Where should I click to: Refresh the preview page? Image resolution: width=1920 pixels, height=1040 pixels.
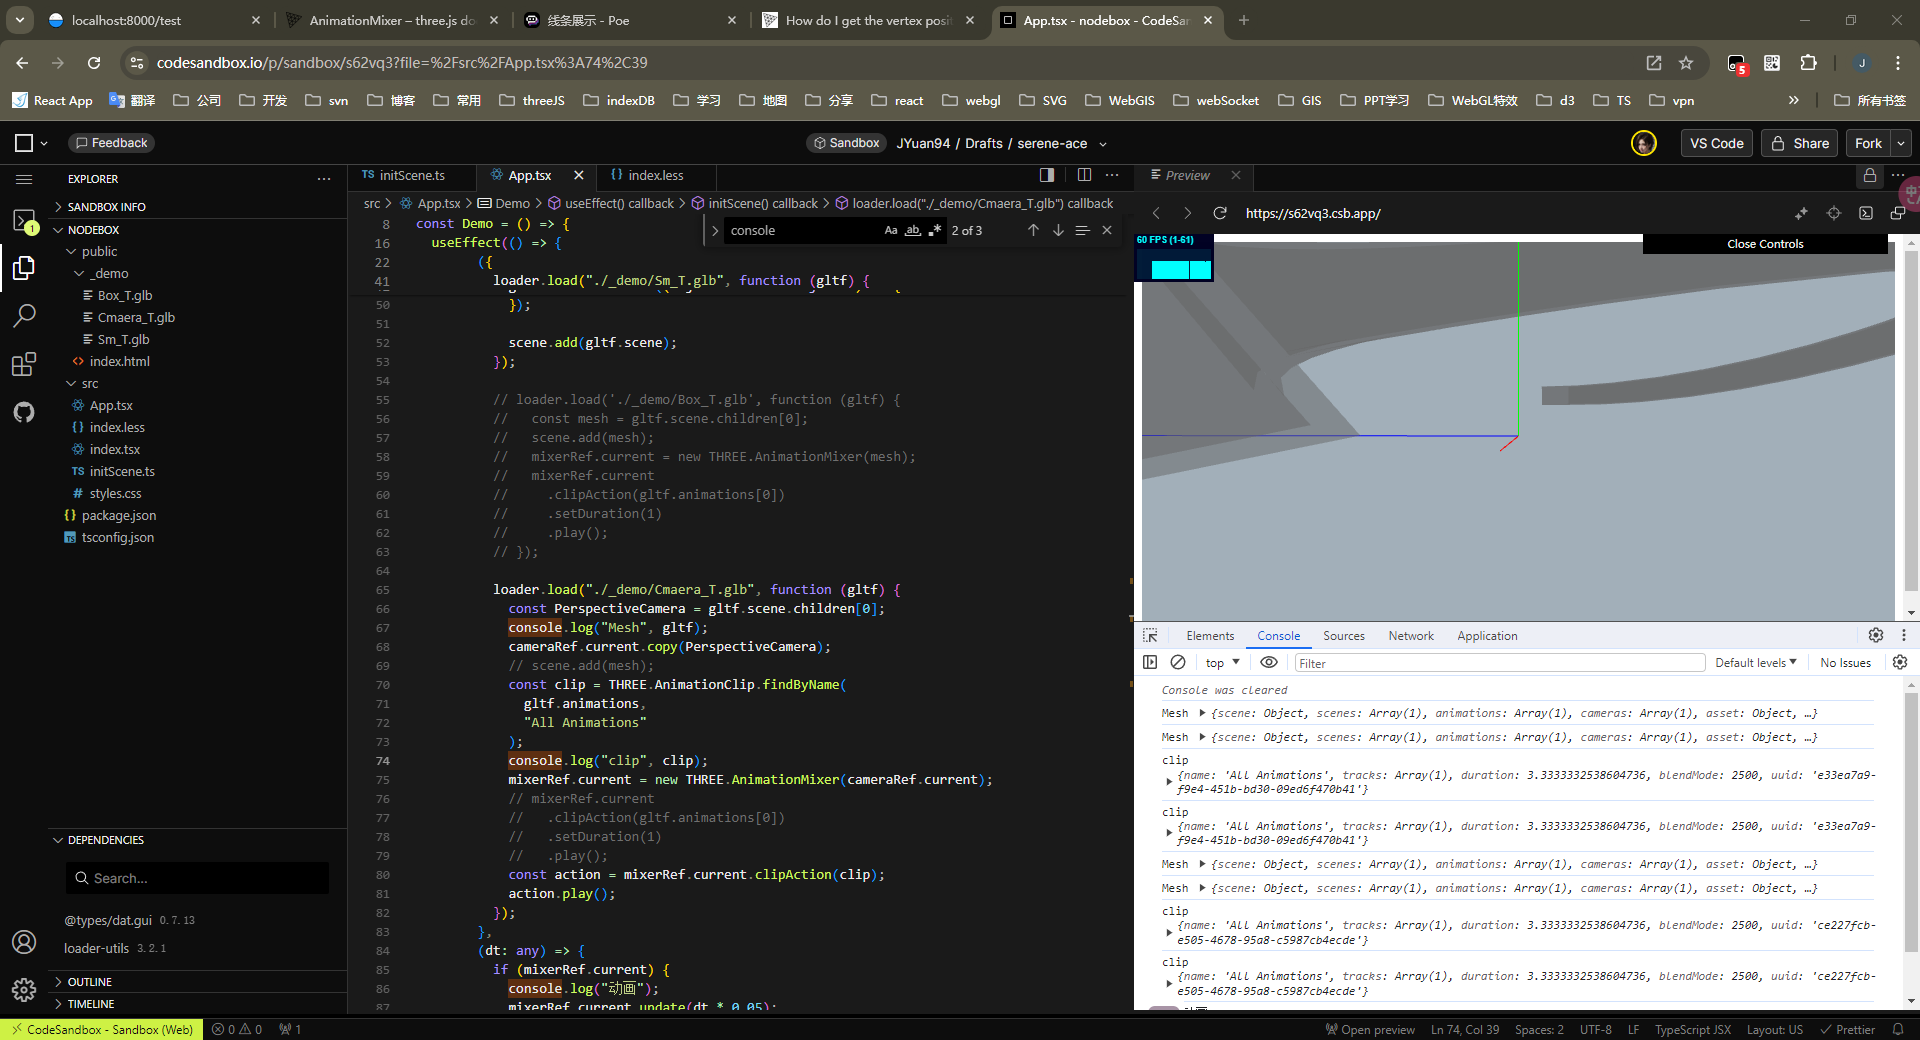pyautogui.click(x=1220, y=213)
